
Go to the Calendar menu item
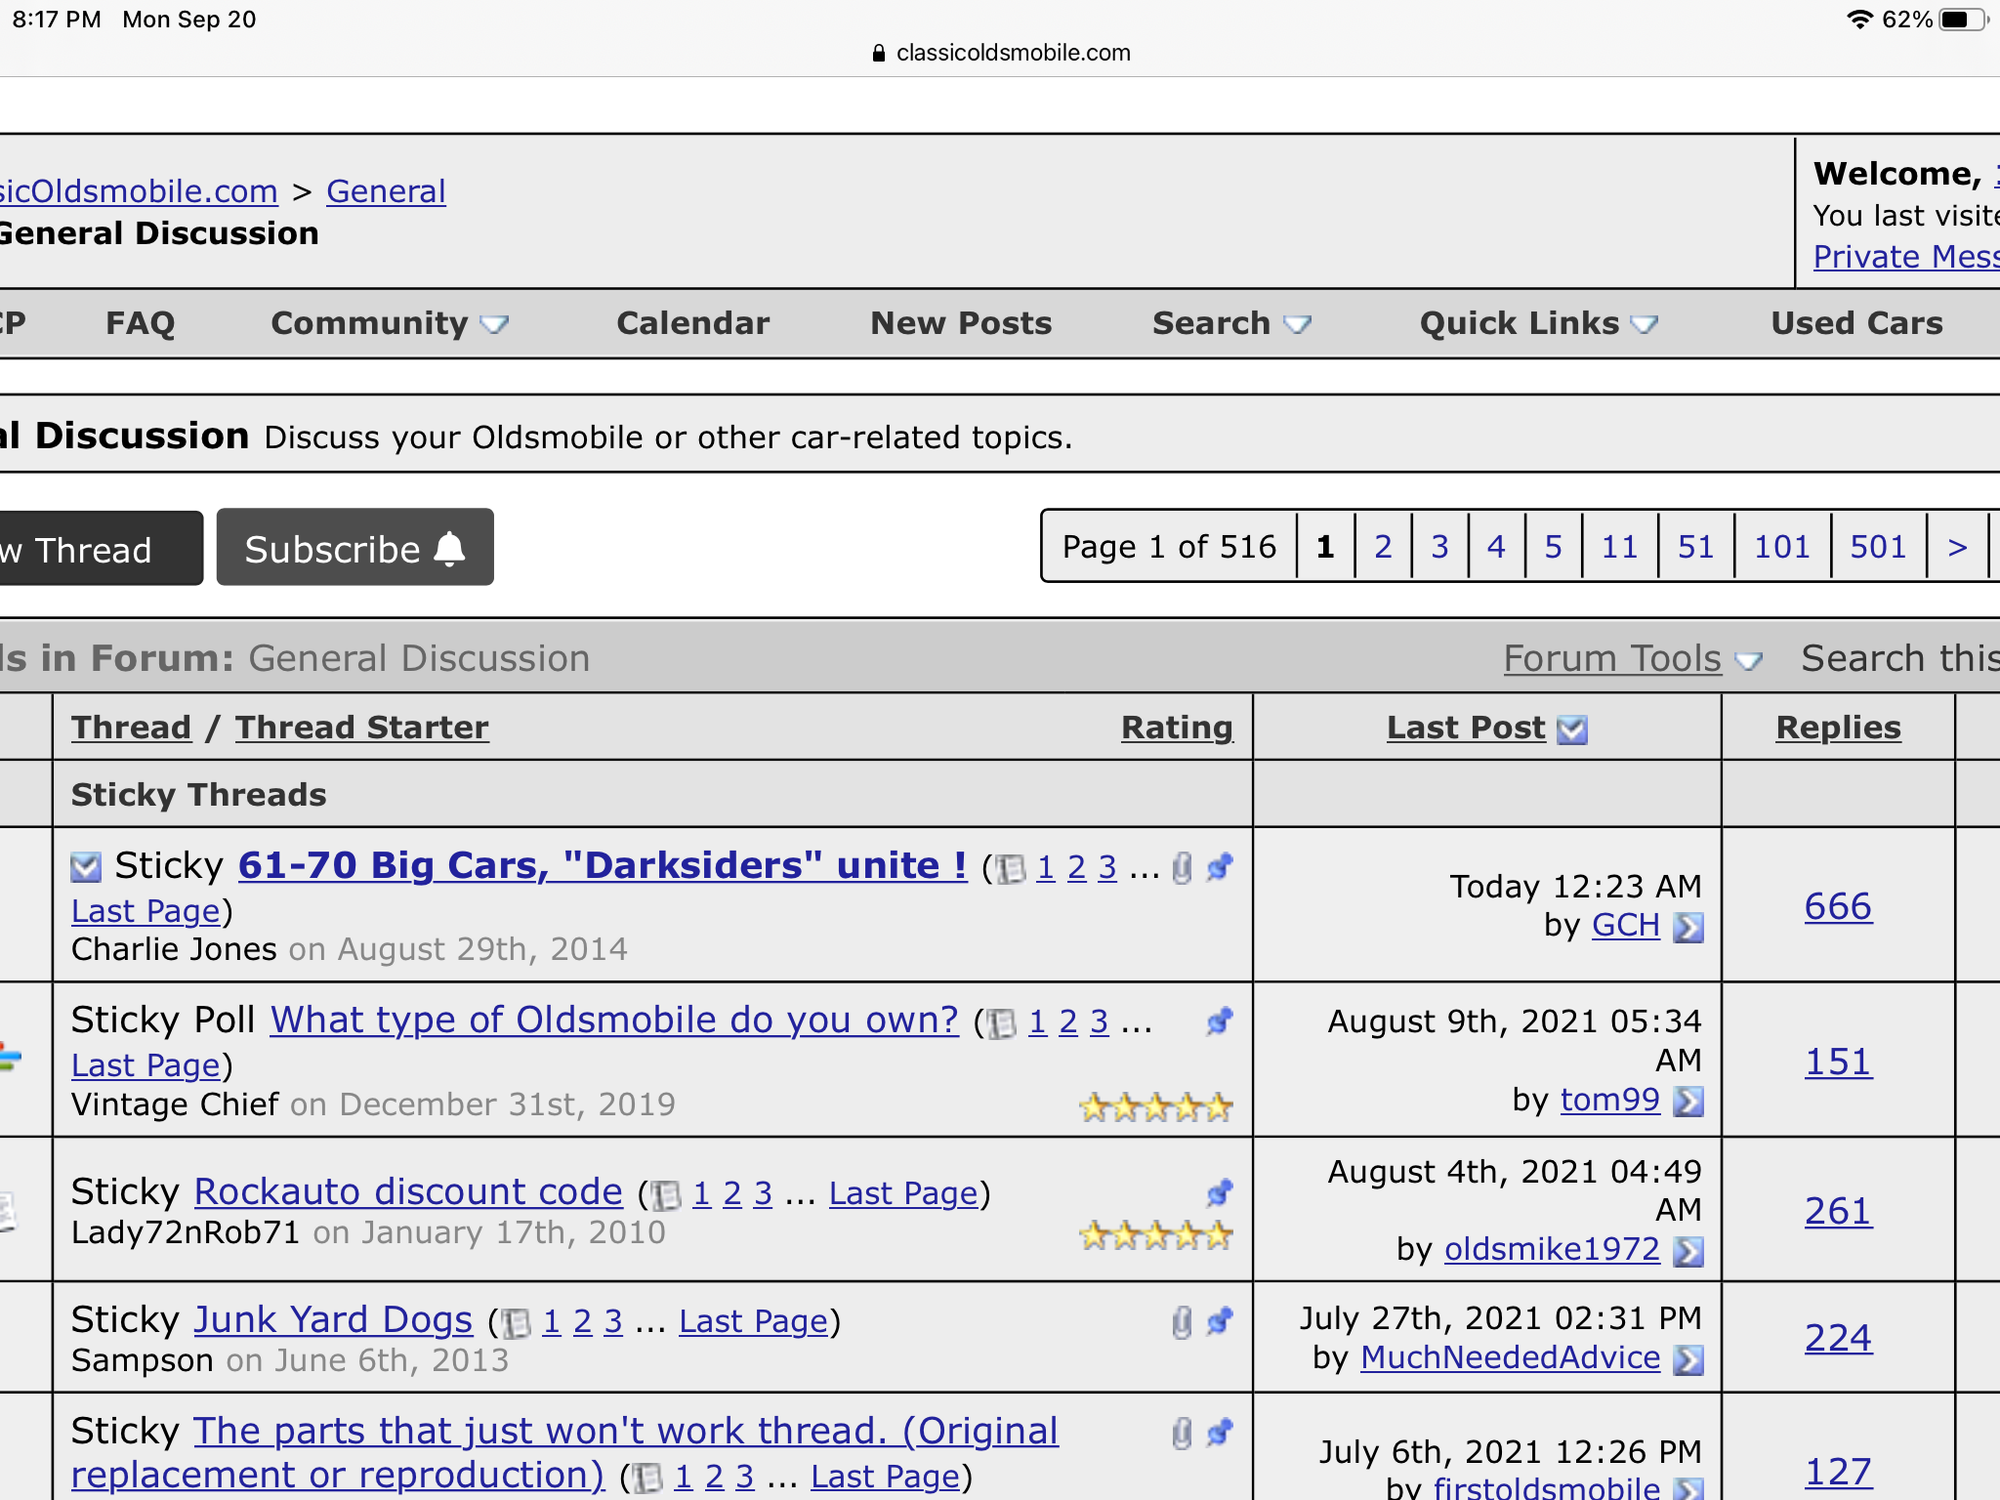pos(692,323)
